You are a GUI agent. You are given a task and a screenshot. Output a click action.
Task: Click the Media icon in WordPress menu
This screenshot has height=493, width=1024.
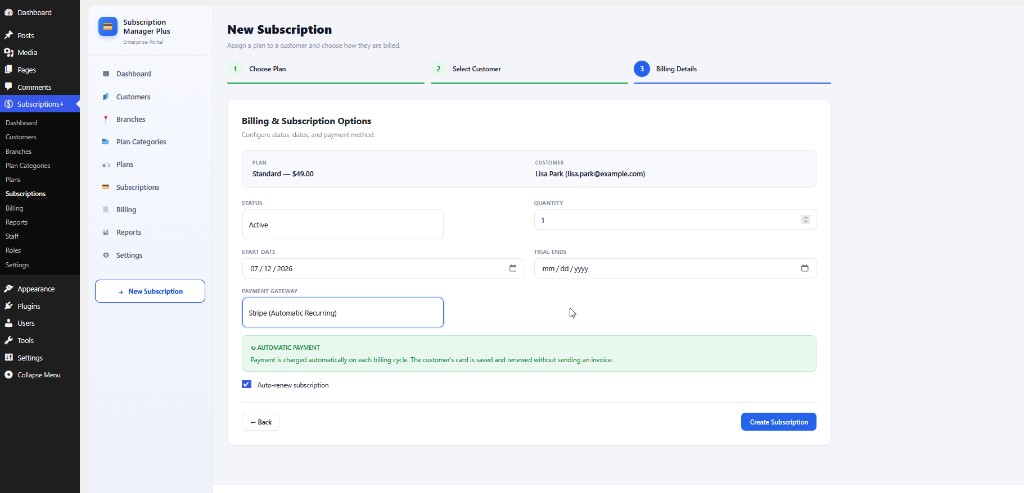[x=8, y=52]
